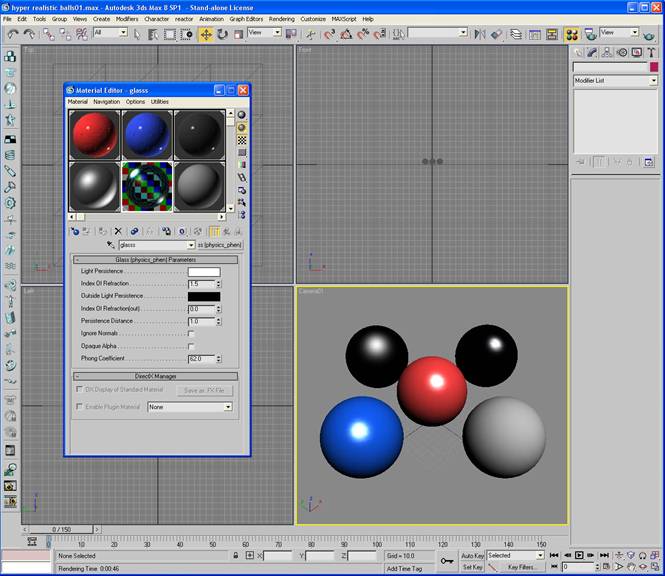Click the Reset Map/Mtl X icon
This screenshot has height=576, width=665.
[118, 231]
